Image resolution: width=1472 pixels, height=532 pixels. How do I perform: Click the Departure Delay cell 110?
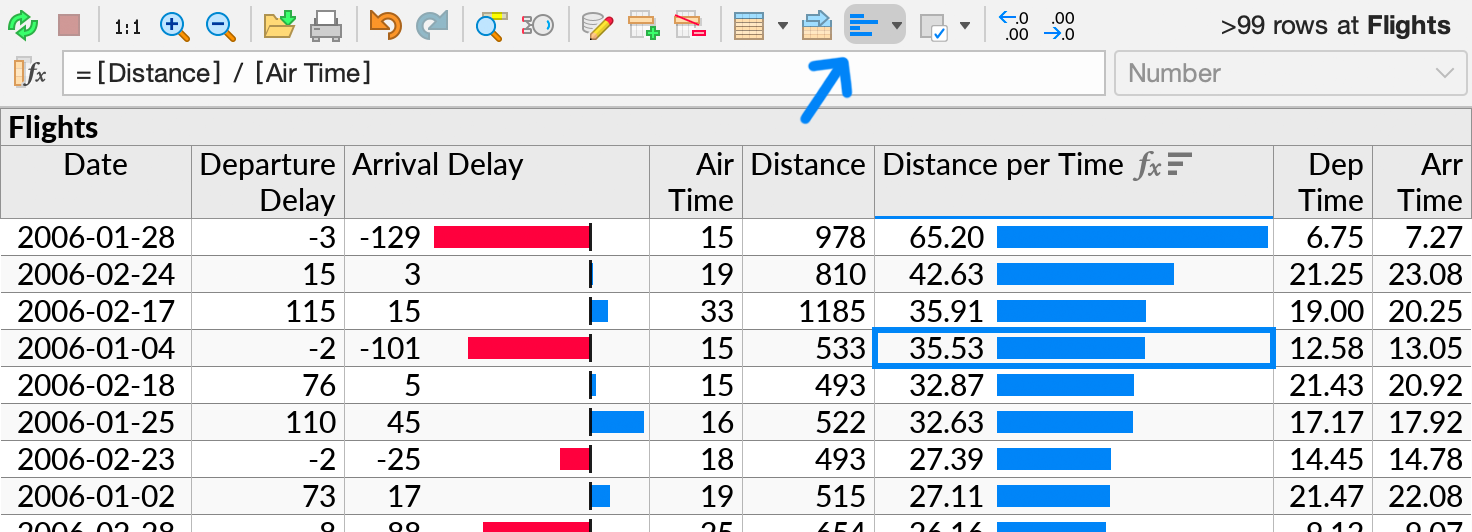[x=268, y=422]
